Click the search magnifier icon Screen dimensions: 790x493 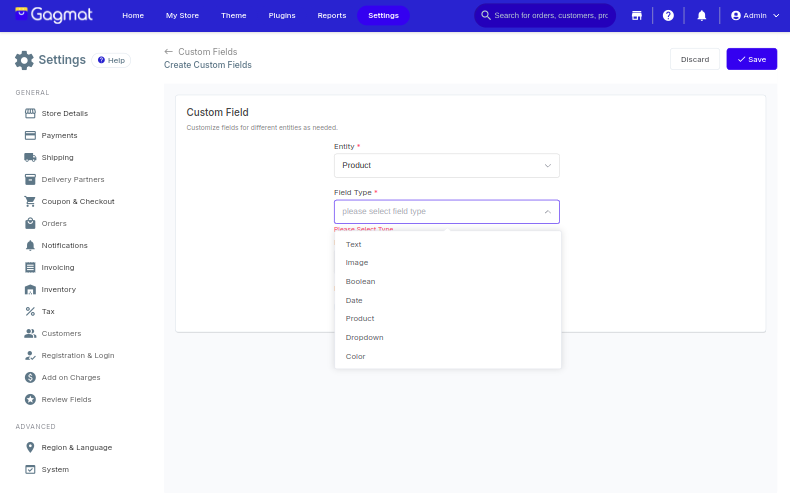click(x=486, y=15)
